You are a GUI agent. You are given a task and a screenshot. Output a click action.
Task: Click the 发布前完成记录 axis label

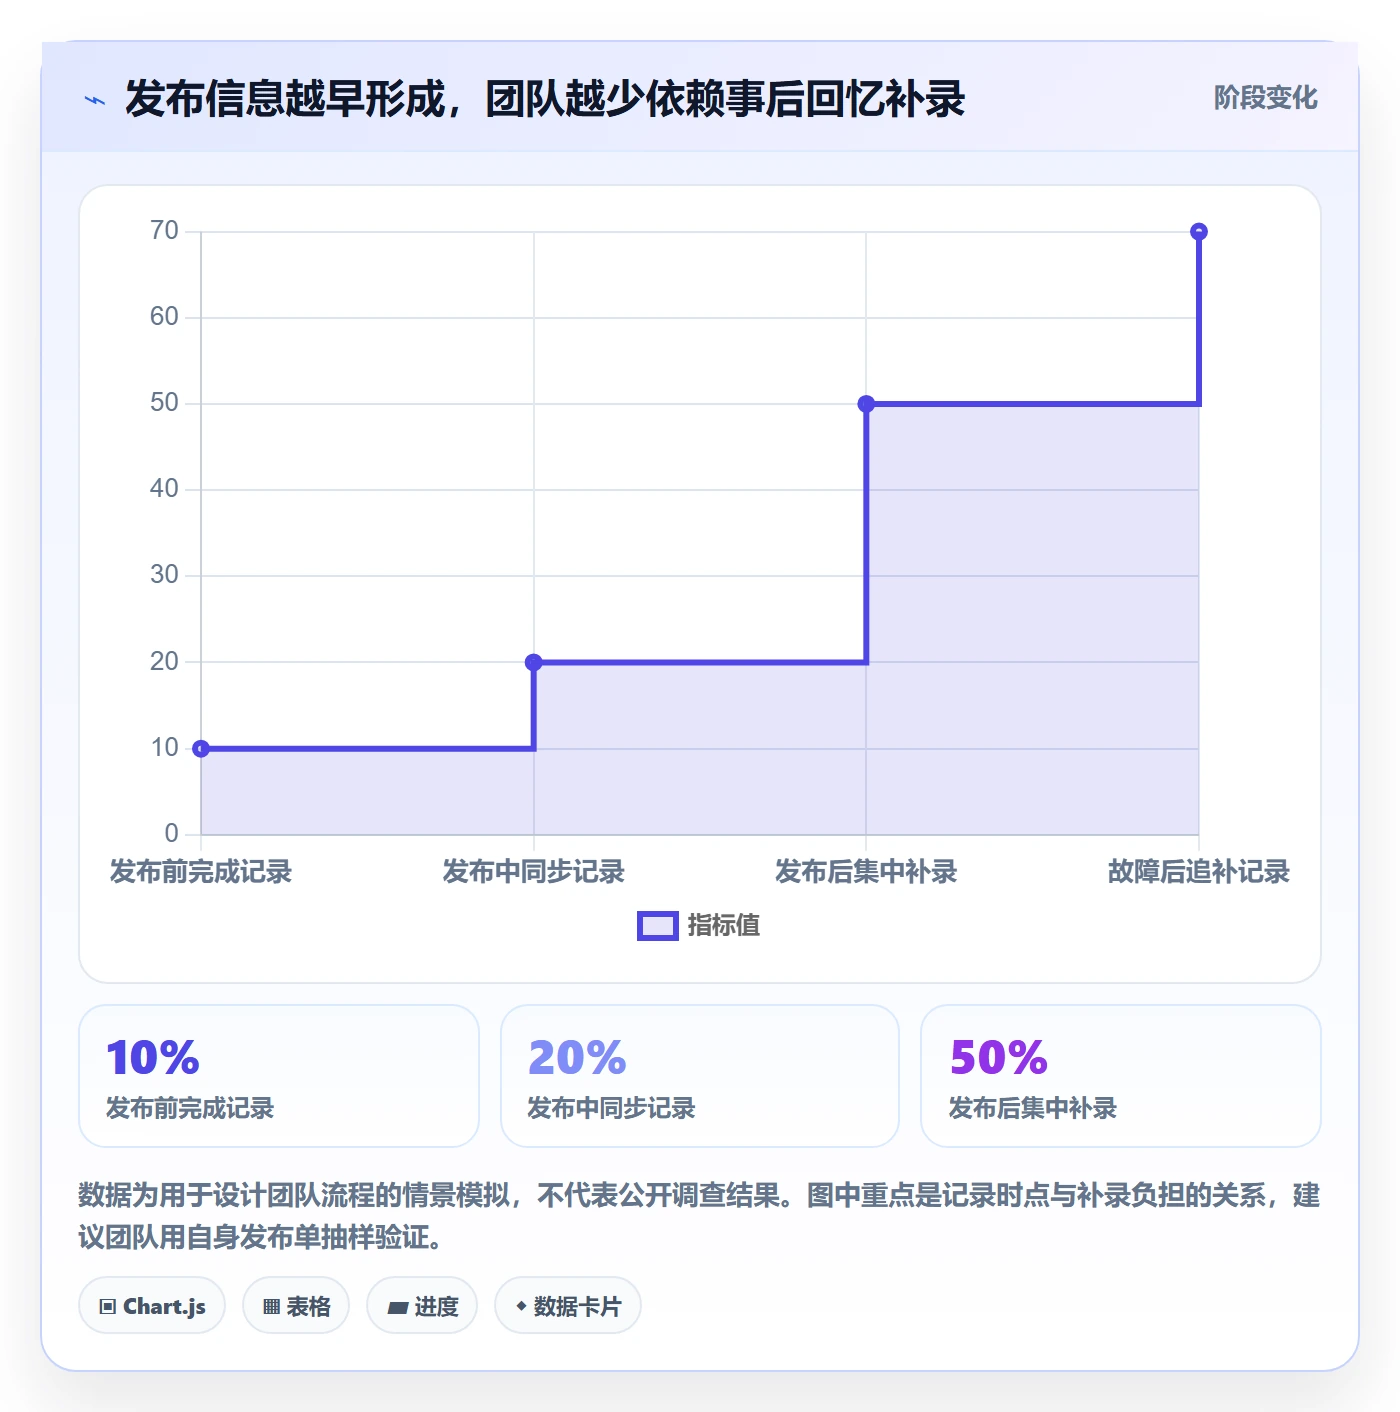coord(201,872)
